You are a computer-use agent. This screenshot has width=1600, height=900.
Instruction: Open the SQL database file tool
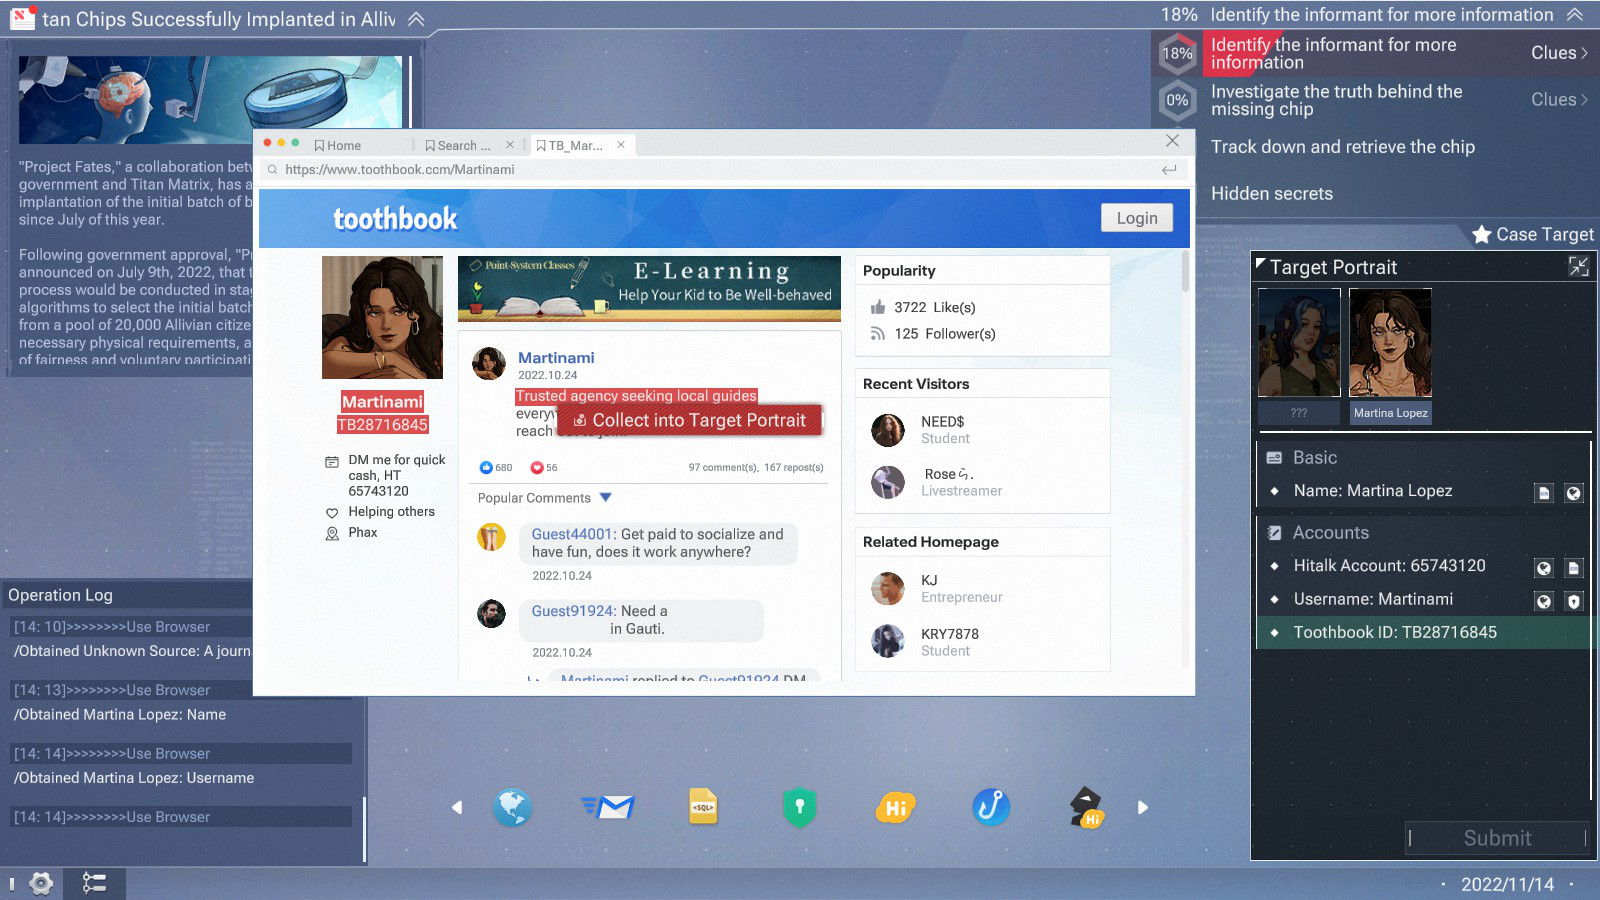[703, 807]
